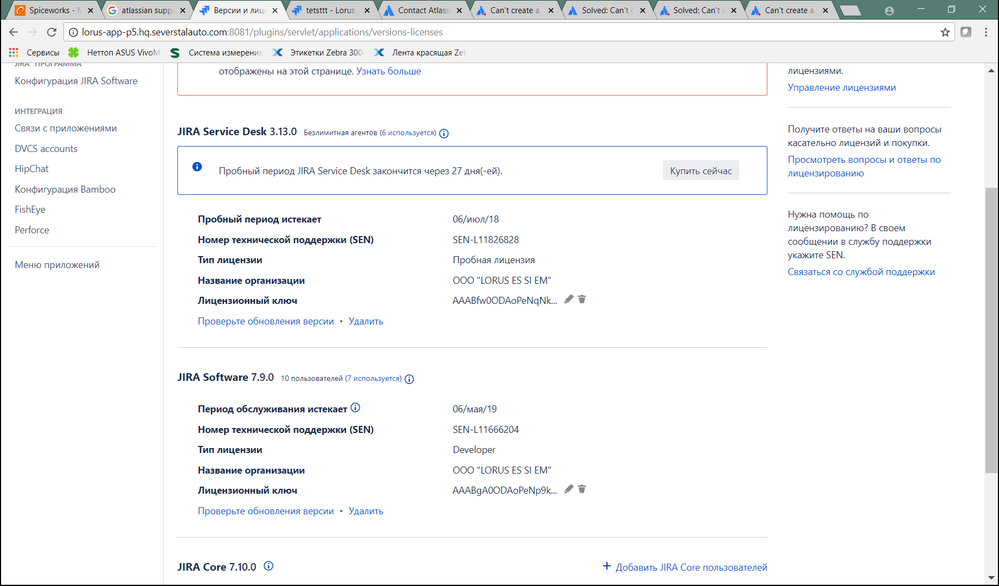Go back in browser history
The width and height of the screenshot is (999, 586).
(13, 32)
